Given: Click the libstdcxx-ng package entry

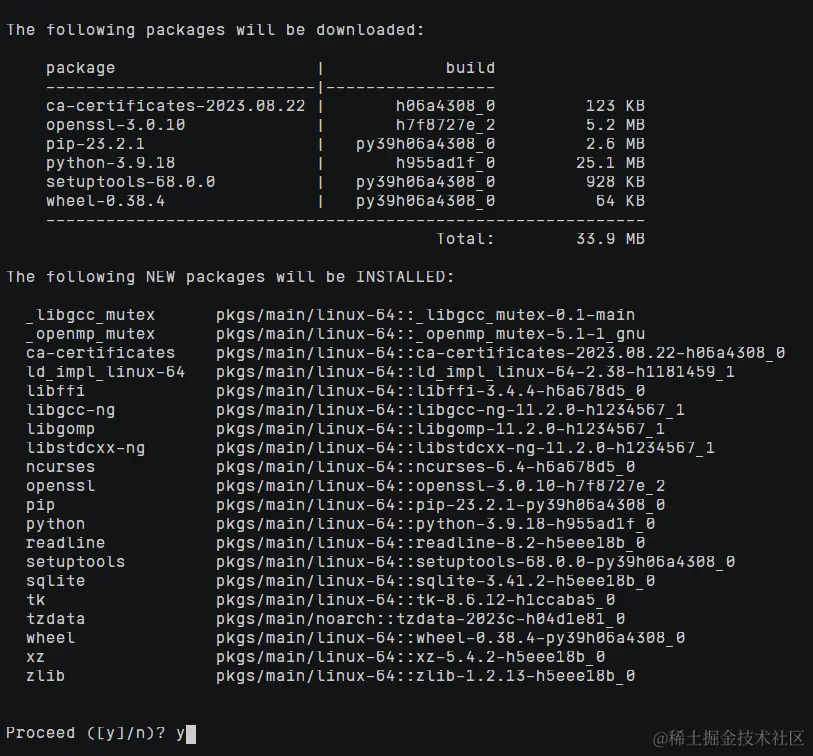Looking at the screenshot, I should pyautogui.click(x=86, y=448).
